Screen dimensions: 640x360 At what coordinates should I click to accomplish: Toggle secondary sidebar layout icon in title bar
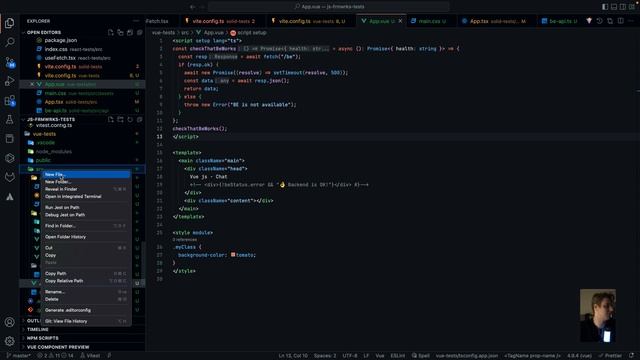point(623,7)
